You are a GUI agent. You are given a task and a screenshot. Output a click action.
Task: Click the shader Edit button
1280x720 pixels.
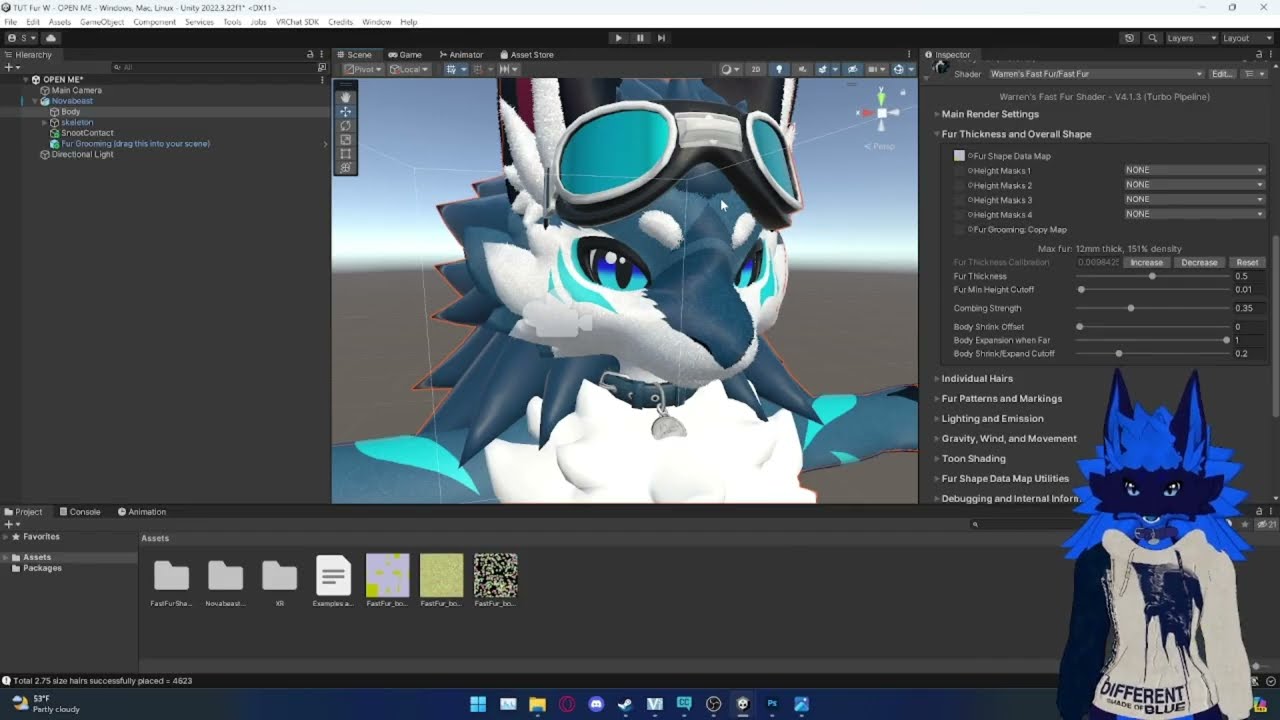click(x=1222, y=74)
